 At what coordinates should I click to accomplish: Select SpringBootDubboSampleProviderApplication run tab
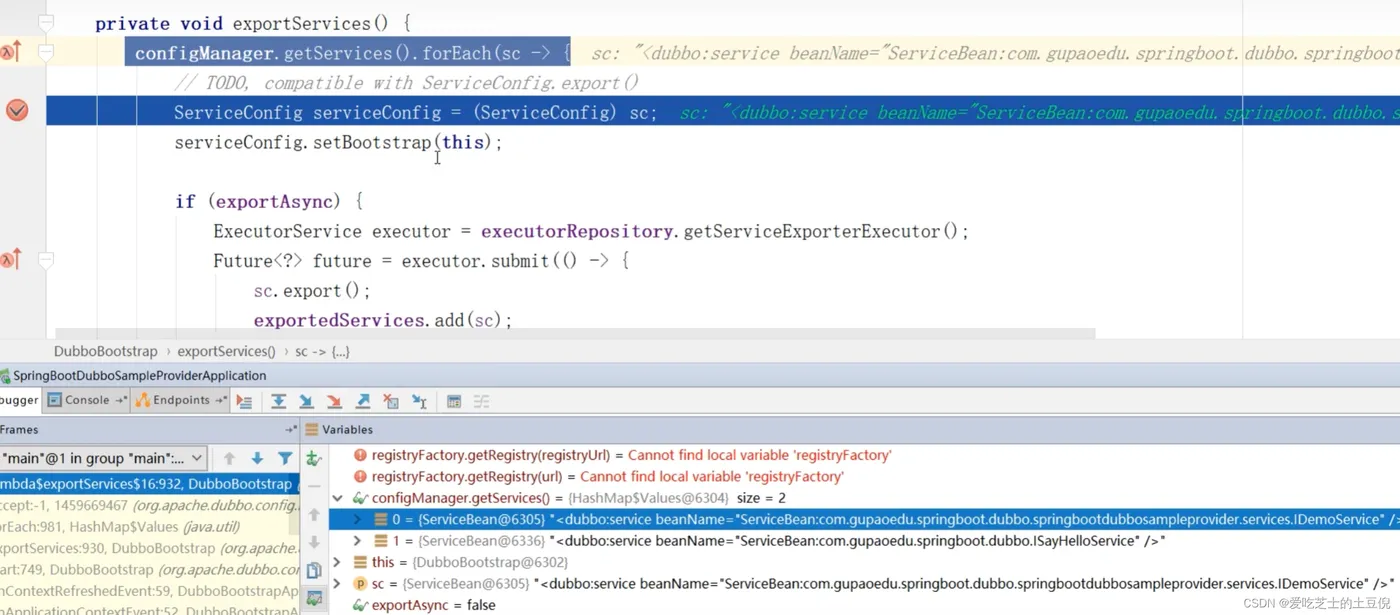click(x=133, y=376)
